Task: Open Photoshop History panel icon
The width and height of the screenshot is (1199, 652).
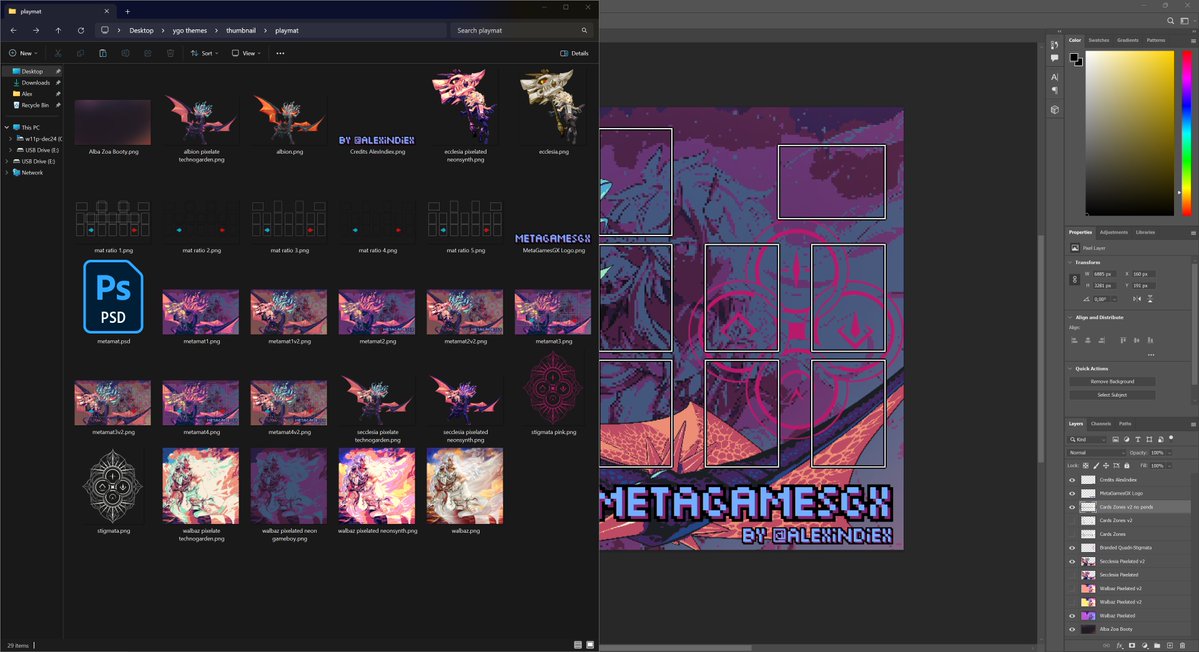Action: click(x=1054, y=45)
